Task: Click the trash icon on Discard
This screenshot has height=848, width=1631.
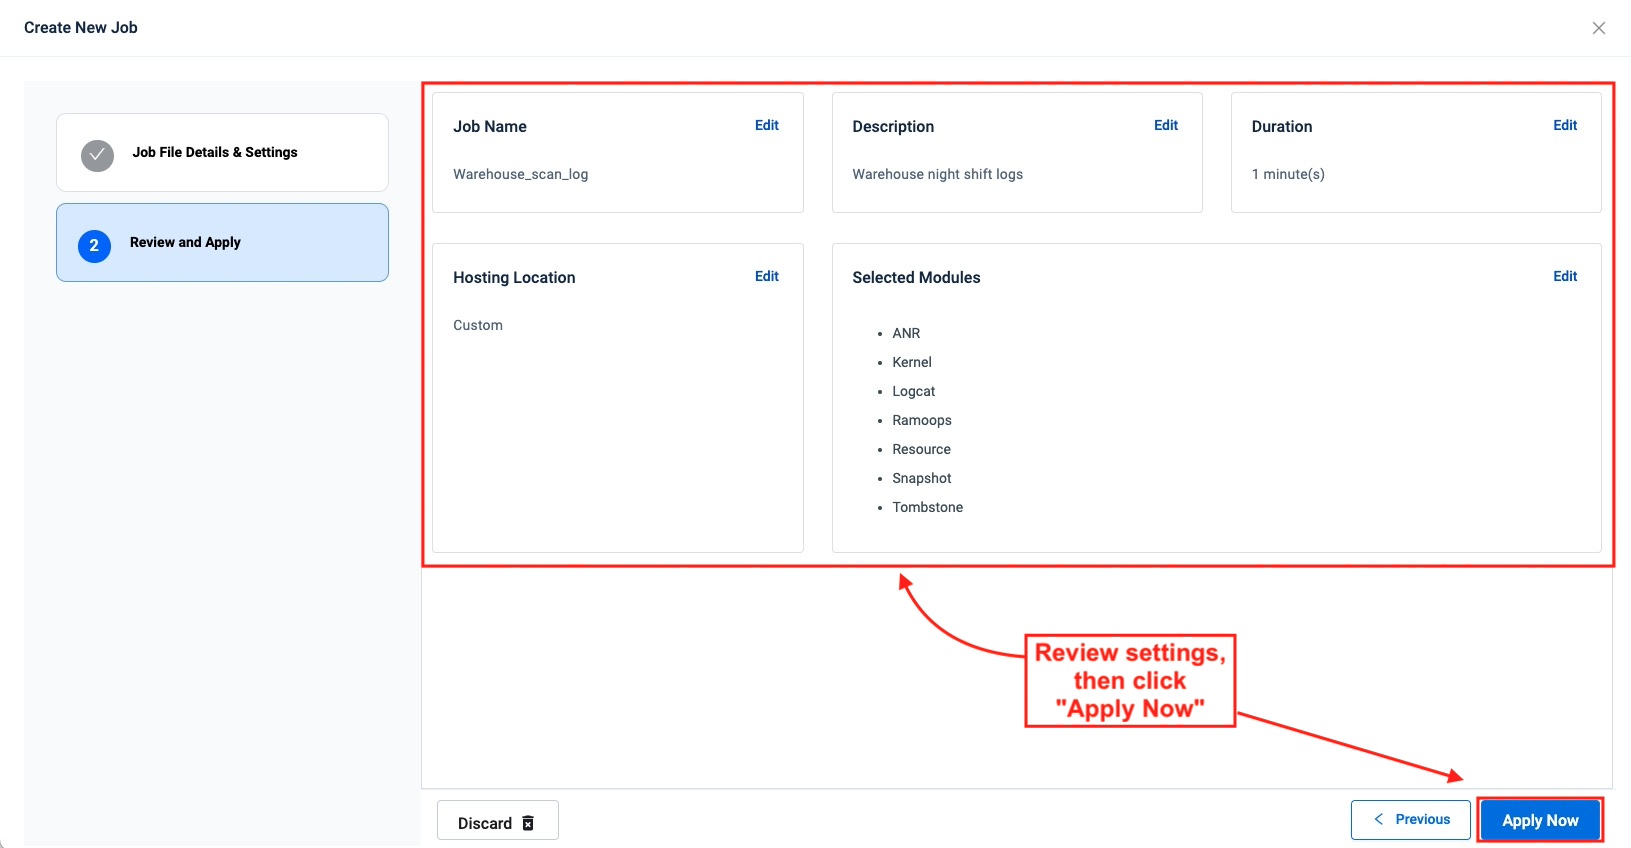Action: 528,823
